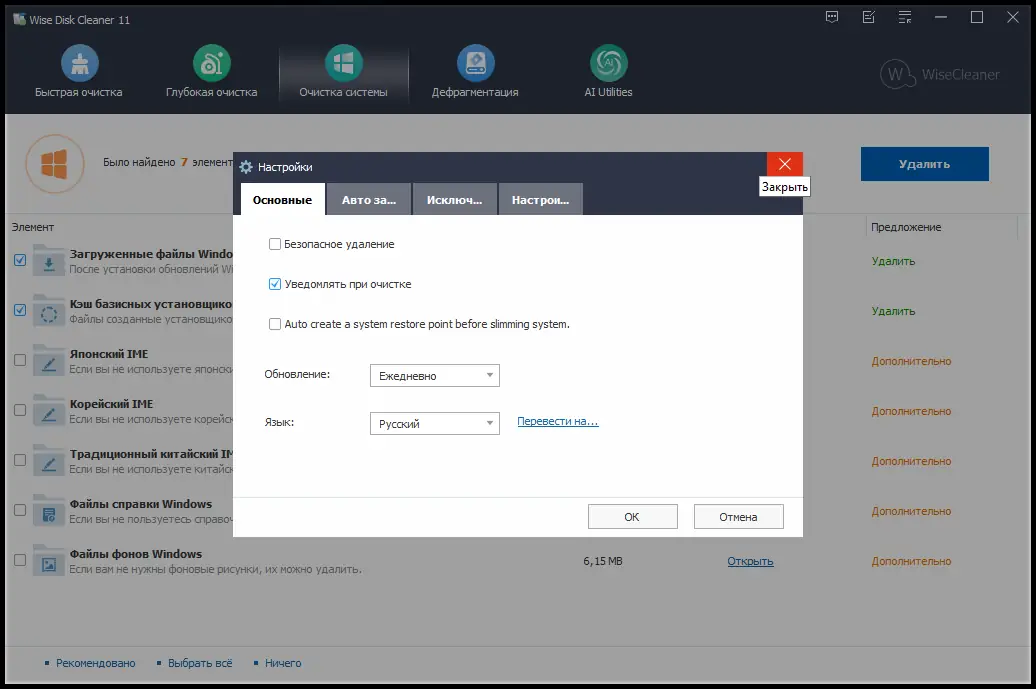Open the Дефрагментация section

pos(475,71)
